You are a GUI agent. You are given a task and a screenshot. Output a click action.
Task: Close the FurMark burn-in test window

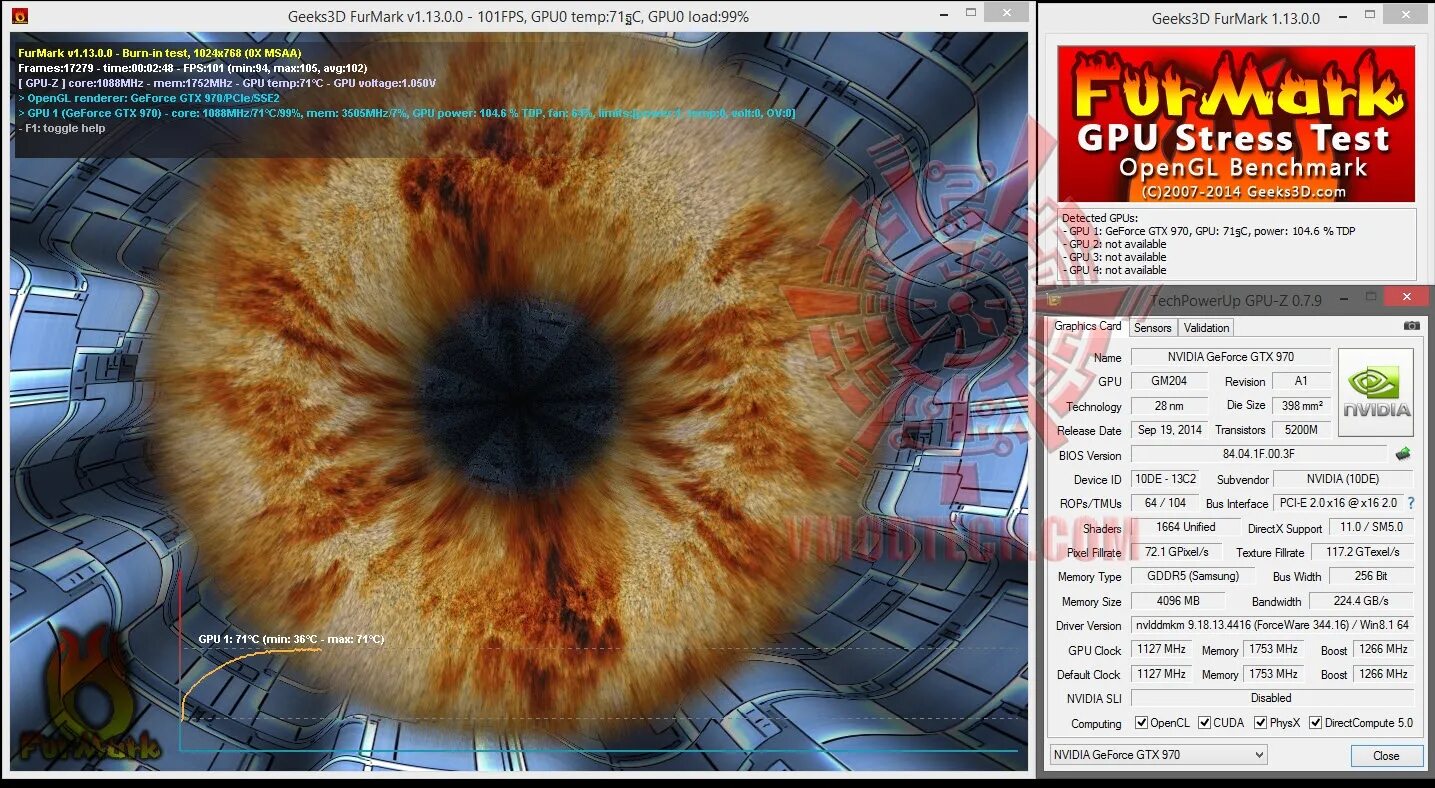[x=1005, y=13]
